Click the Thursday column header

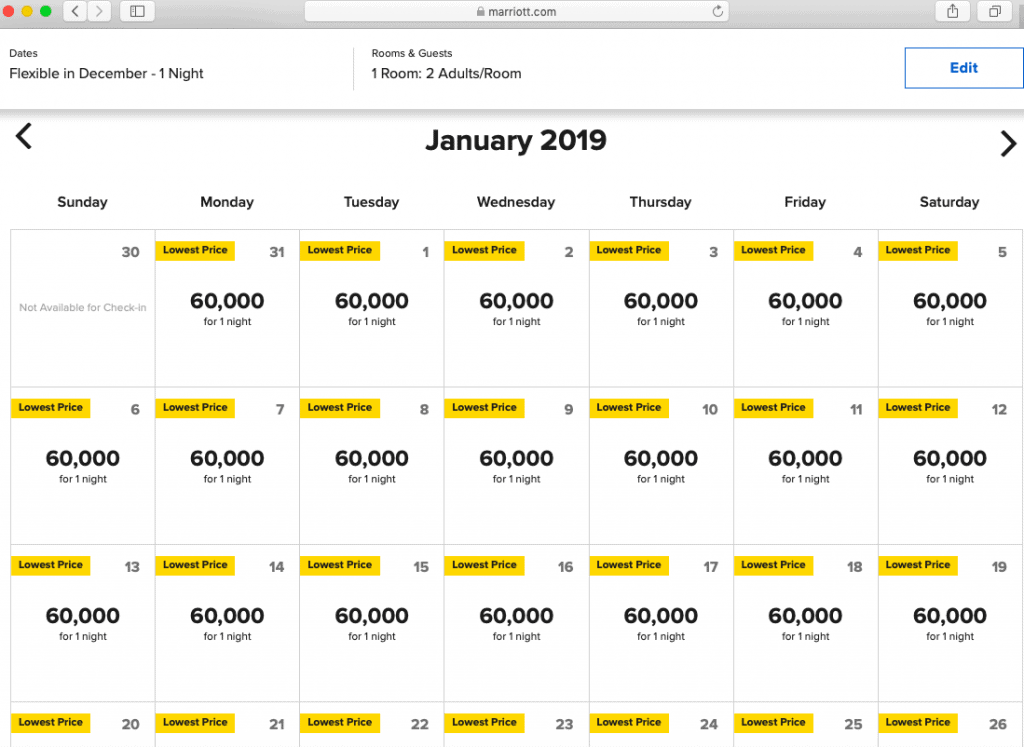(660, 202)
